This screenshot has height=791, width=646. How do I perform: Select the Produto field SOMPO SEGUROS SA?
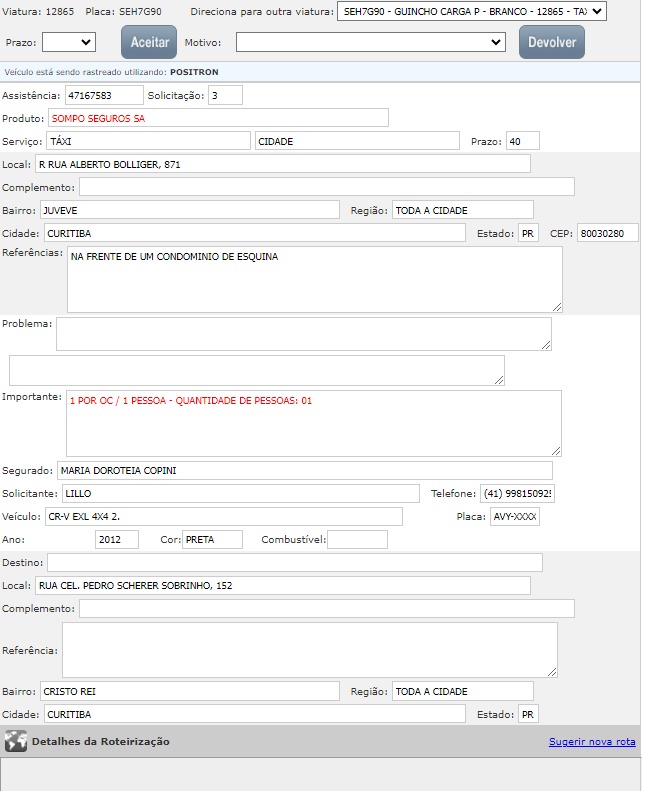coord(218,118)
